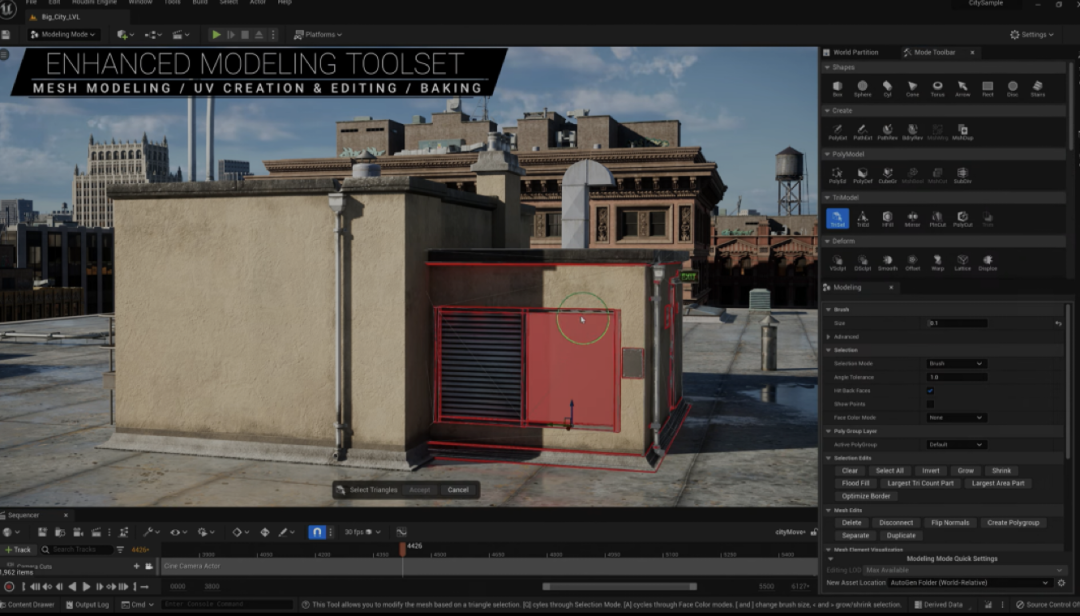Switch to the Mode Toolbar tab

(x=933, y=52)
